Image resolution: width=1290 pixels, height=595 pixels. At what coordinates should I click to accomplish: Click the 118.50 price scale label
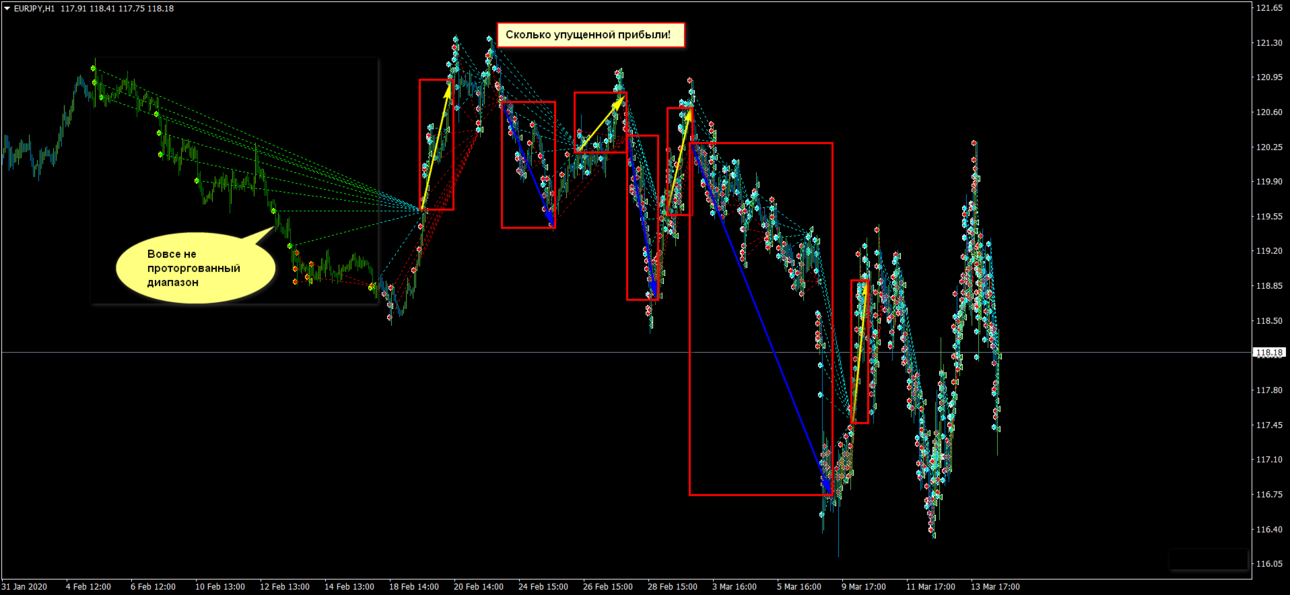(x=1269, y=320)
